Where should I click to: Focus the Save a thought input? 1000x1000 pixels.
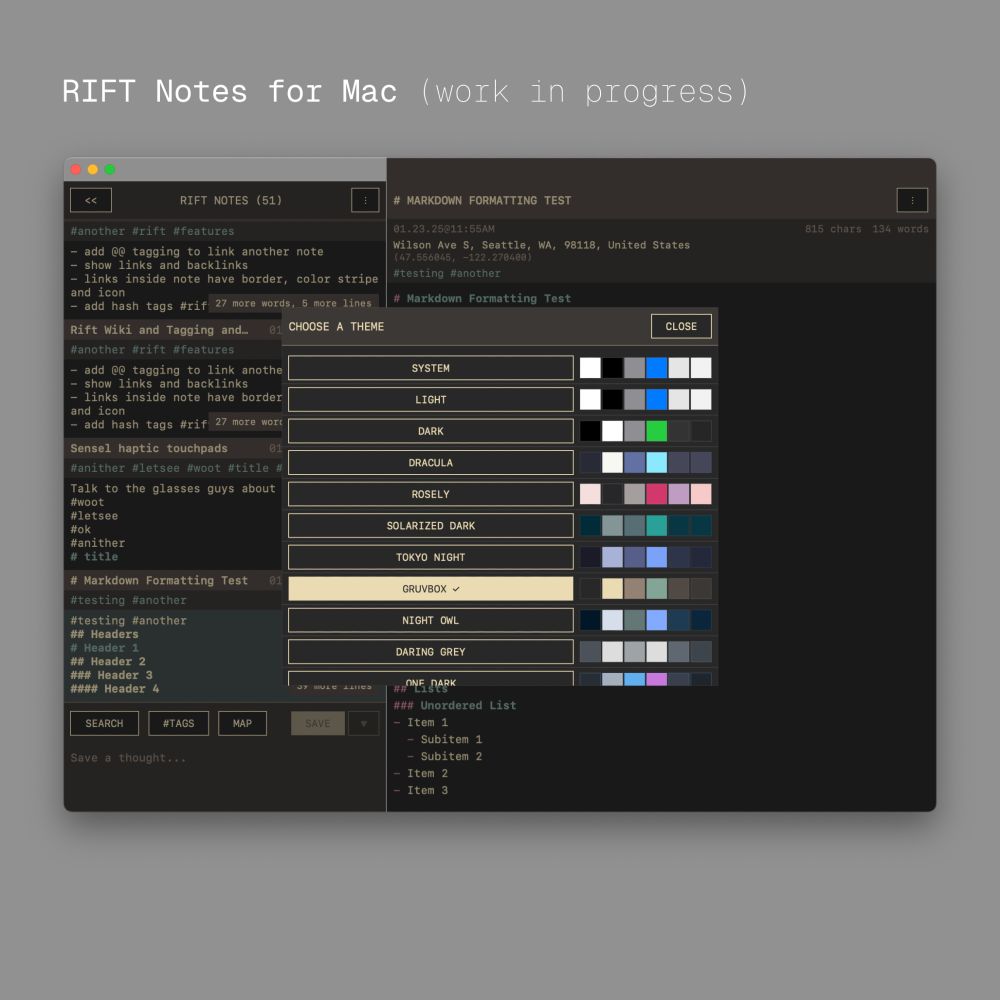tap(224, 758)
